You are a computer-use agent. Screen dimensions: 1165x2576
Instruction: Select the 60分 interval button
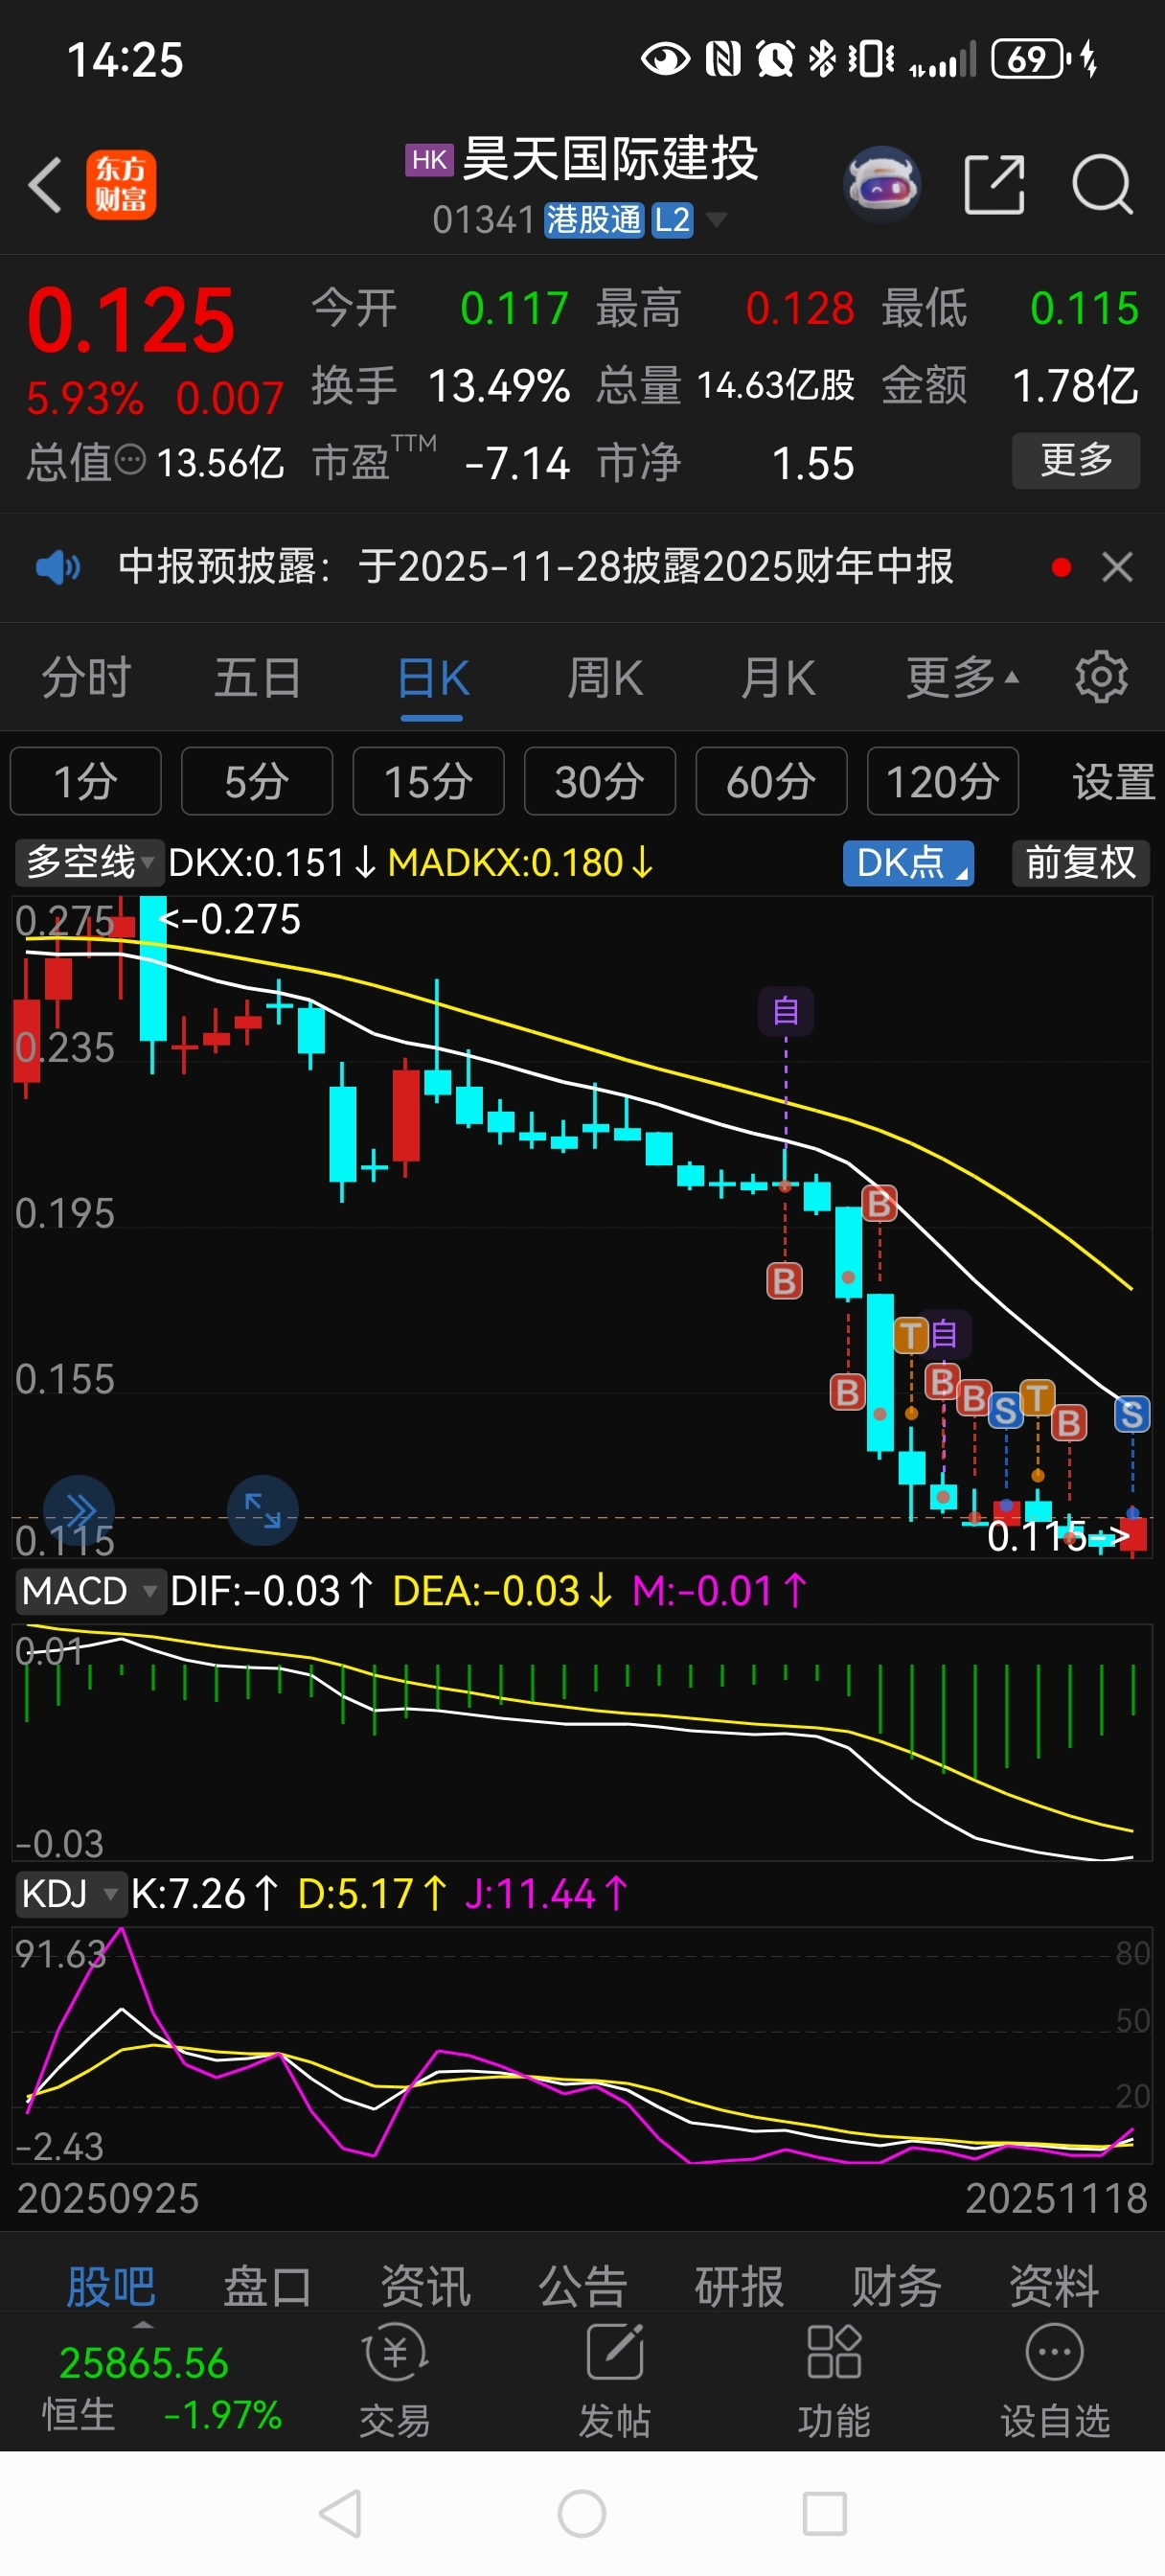[771, 781]
